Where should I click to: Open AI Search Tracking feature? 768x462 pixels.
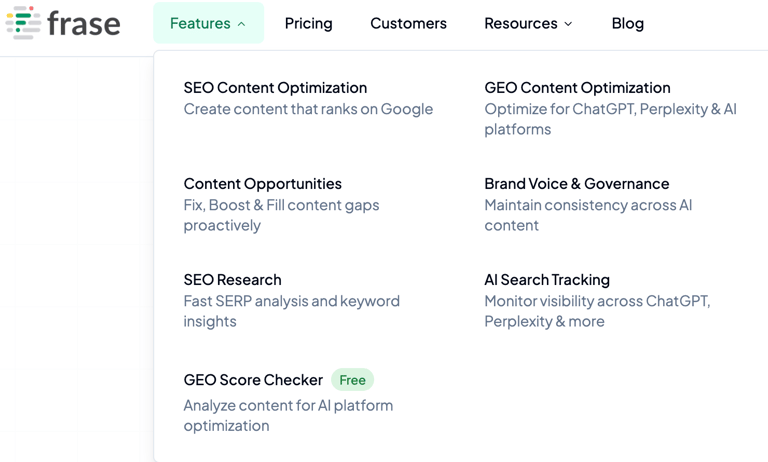546,280
